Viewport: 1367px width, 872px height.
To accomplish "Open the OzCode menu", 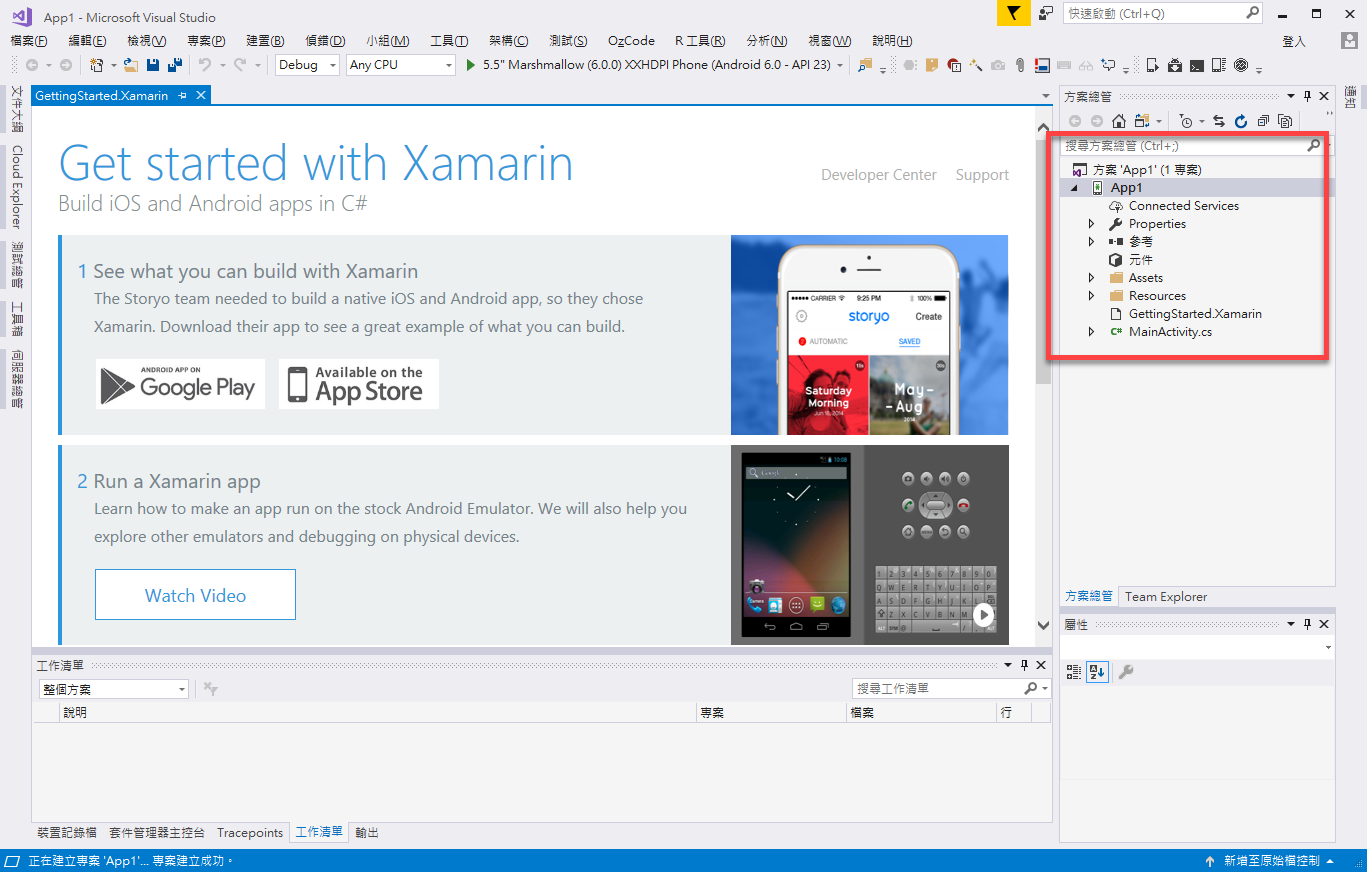I will coord(631,41).
